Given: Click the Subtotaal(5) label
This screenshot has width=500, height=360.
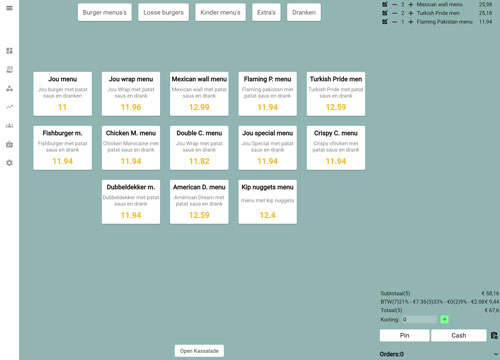Looking at the screenshot, I should [x=395, y=293].
